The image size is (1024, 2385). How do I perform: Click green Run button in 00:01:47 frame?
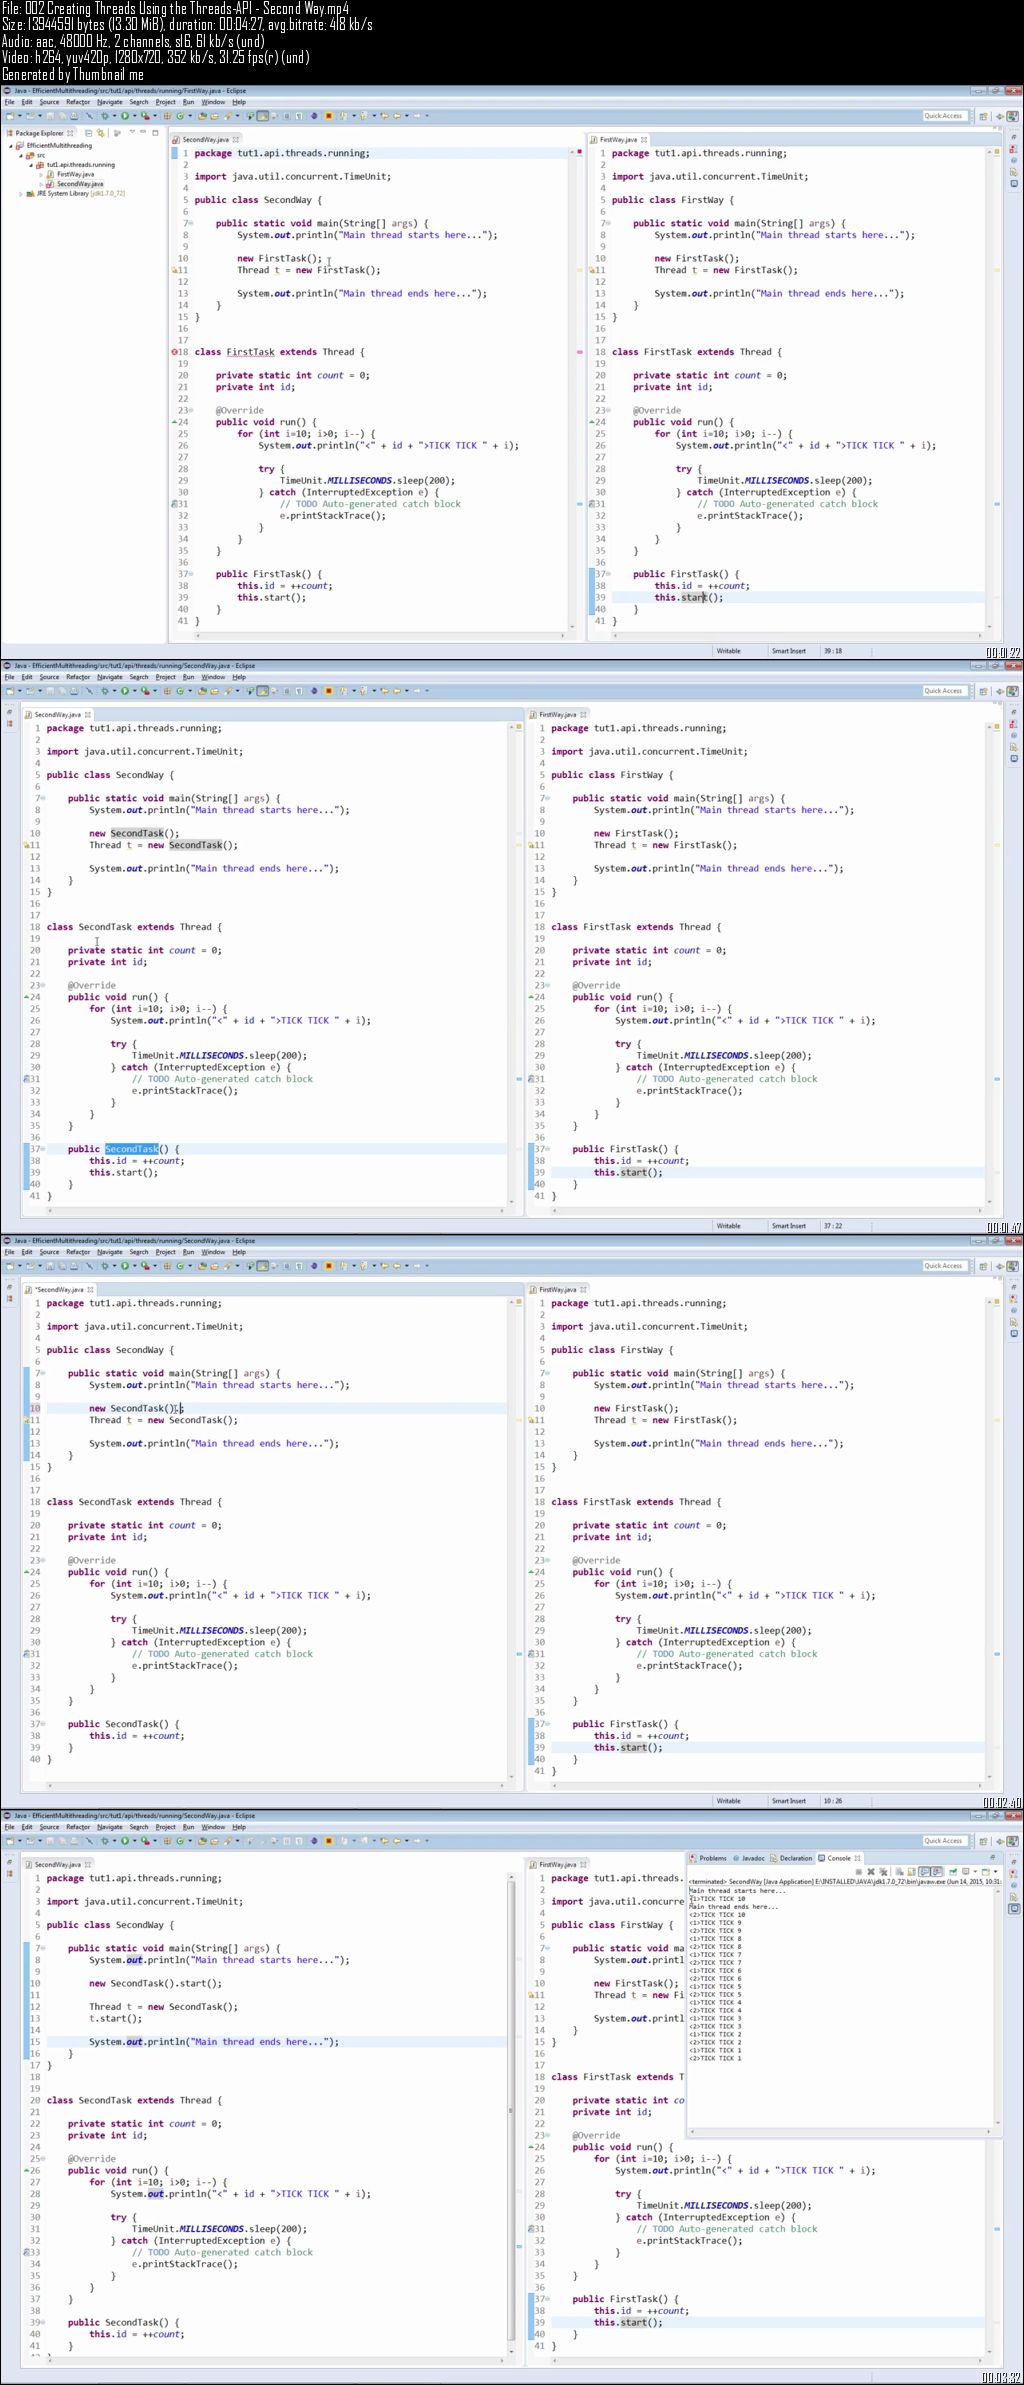[125, 691]
